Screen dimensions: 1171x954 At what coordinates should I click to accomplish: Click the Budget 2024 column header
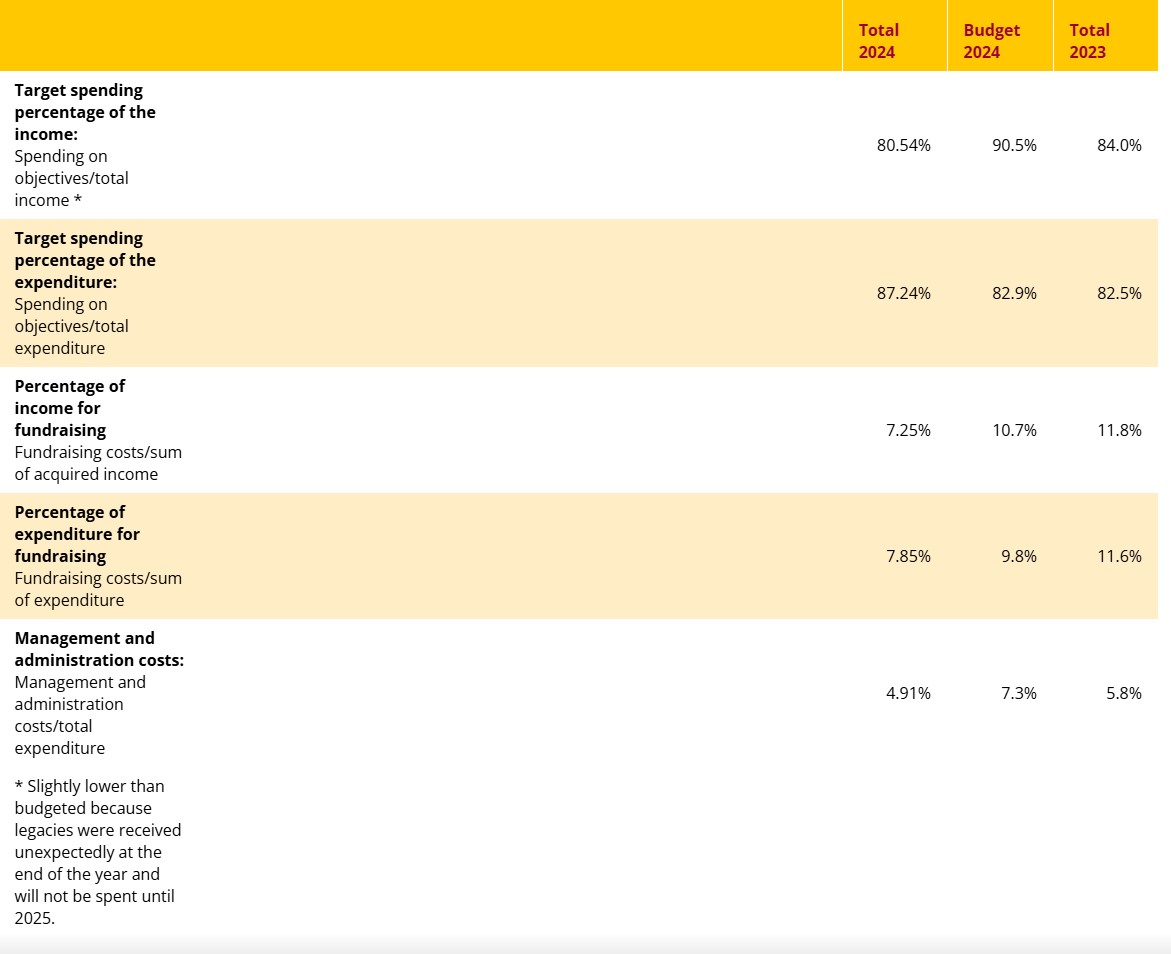pos(991,41)
